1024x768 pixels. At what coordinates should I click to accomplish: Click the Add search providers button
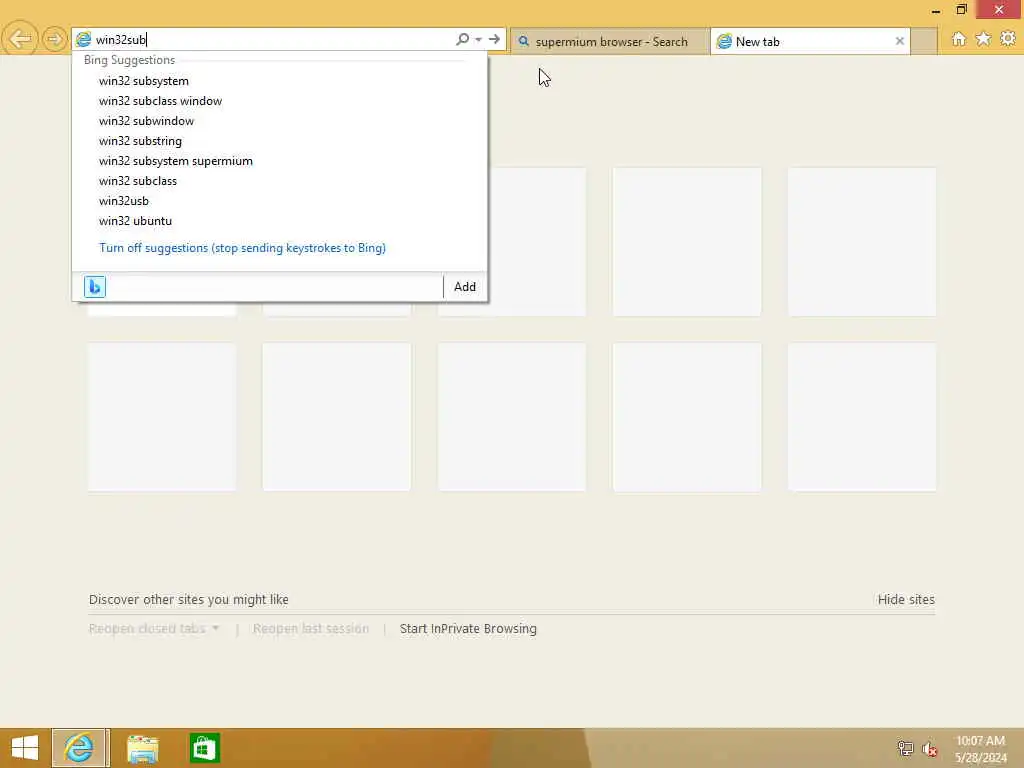click(x=464, y=287)
